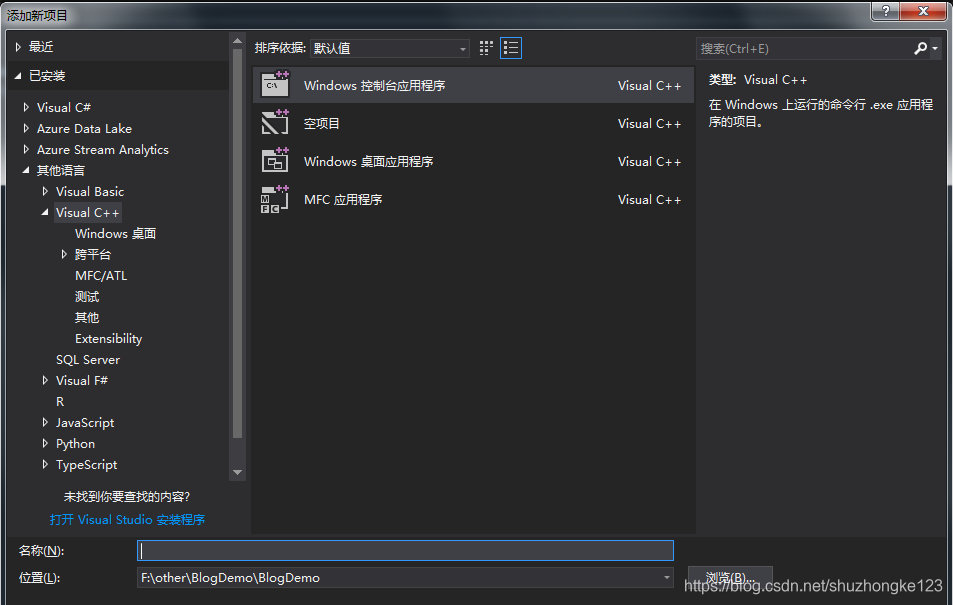Click the Windows desktop application template icon
Screen dimensions: 953x605
(x=275, y=161)
